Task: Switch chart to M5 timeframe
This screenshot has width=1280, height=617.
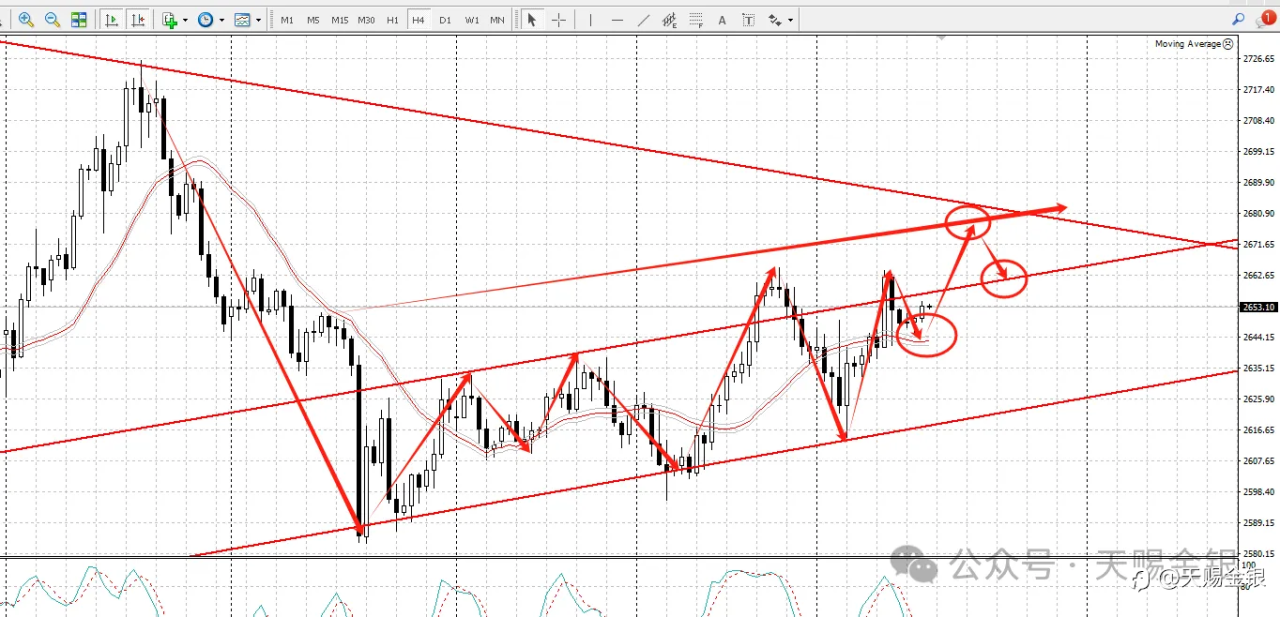Action: 314,20
